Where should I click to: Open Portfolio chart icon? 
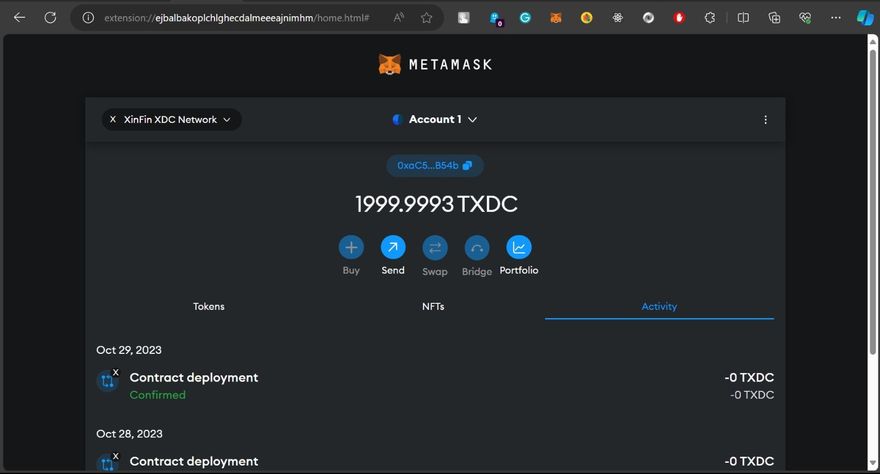click(x=519, y=247)
